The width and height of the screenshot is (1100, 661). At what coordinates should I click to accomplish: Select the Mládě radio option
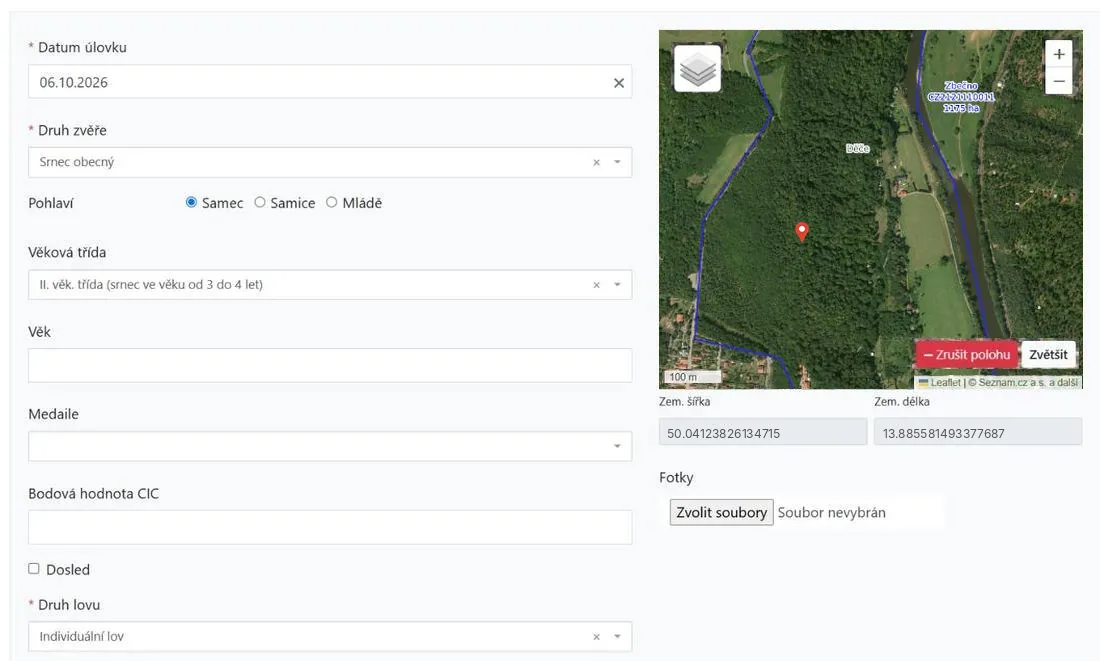coord(331,202)
